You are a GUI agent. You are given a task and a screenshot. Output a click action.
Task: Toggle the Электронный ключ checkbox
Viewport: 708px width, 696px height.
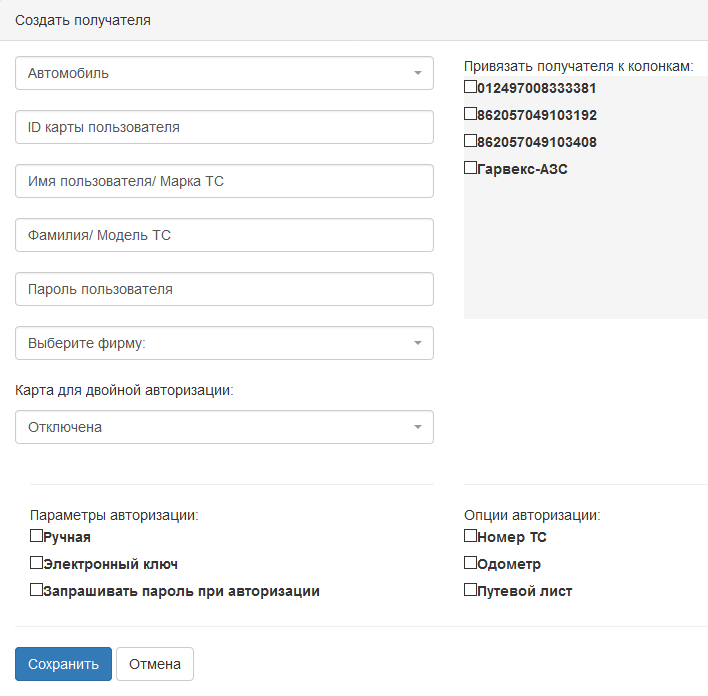pyautogui.click(x=37, y=563)
